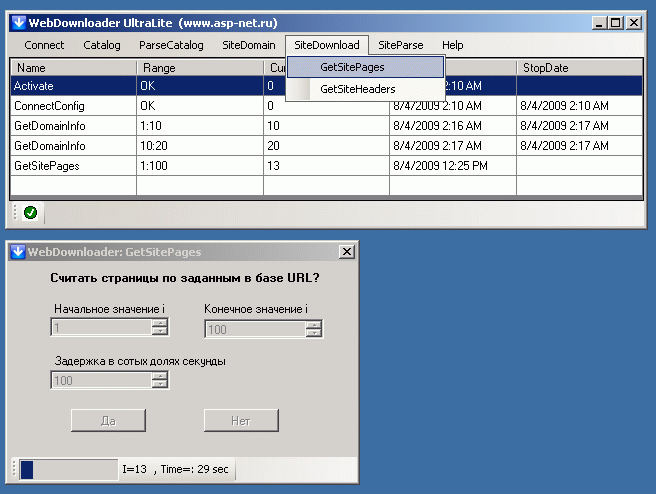Image resolution: width=656 pixels, height=494 pixels.
Task: Close the WebDownloader UltraLite window
Action: point(634,23)
